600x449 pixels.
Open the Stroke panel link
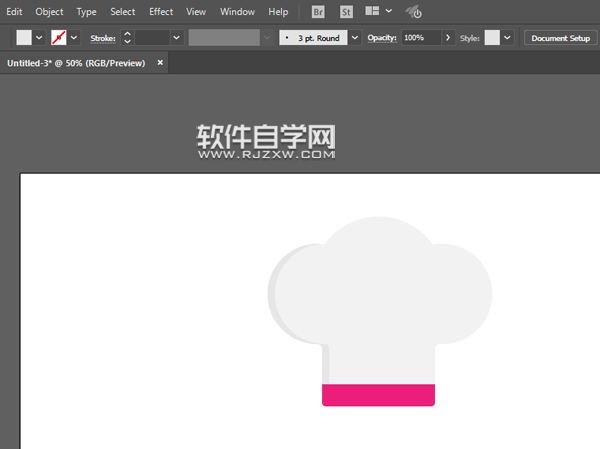point(103,37)
